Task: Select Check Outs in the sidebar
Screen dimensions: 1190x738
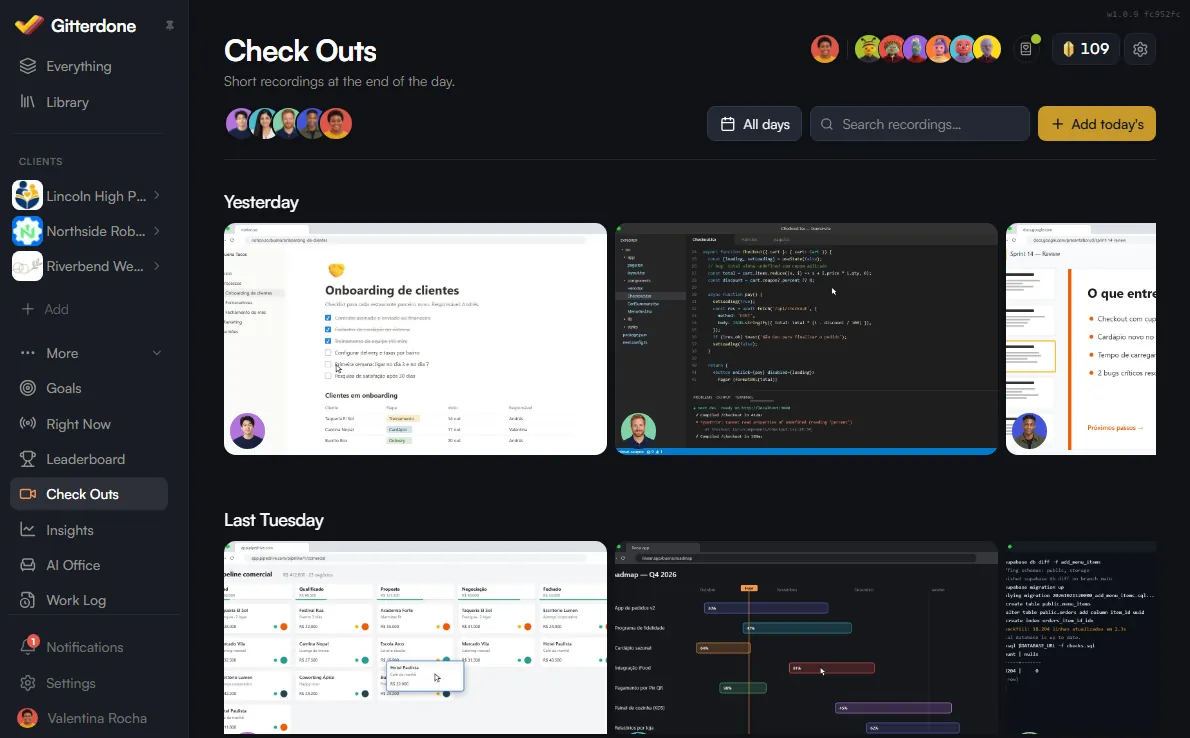Action: (x=90, y=494)
